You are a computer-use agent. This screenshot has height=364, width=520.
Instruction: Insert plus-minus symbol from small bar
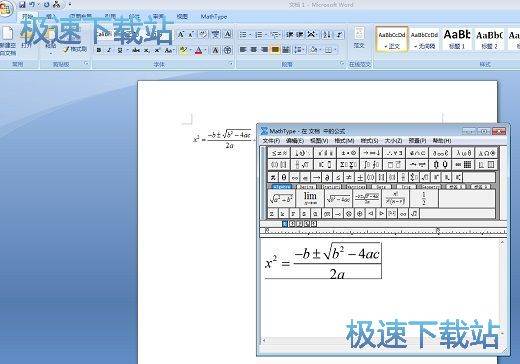point(360,177)
